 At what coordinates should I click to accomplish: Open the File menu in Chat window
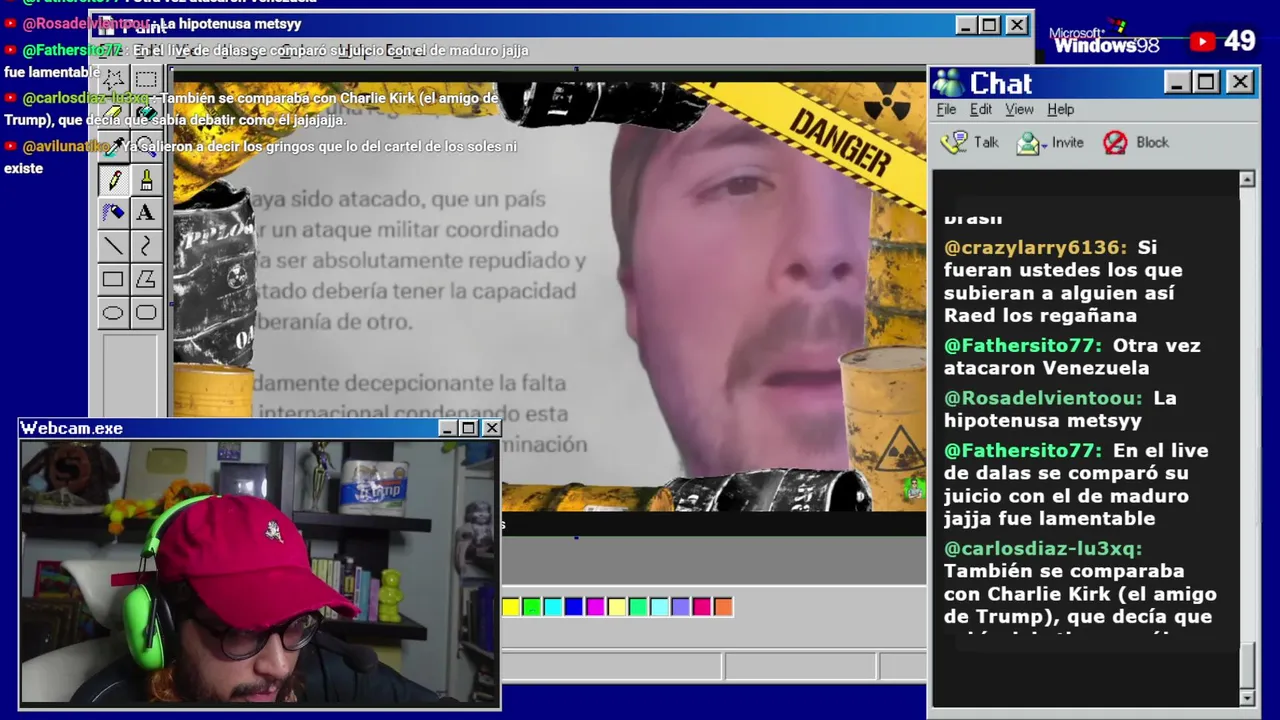coord(946,109)
